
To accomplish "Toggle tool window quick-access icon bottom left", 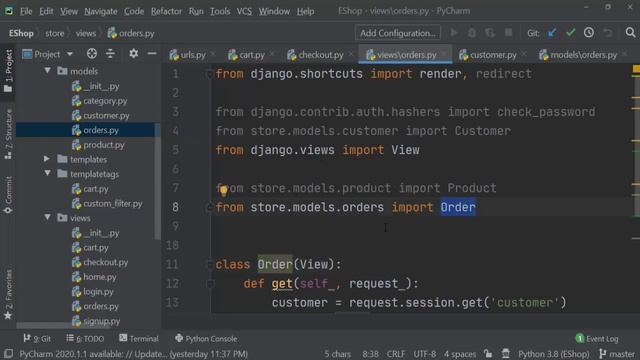I will [x=8, y=353].
